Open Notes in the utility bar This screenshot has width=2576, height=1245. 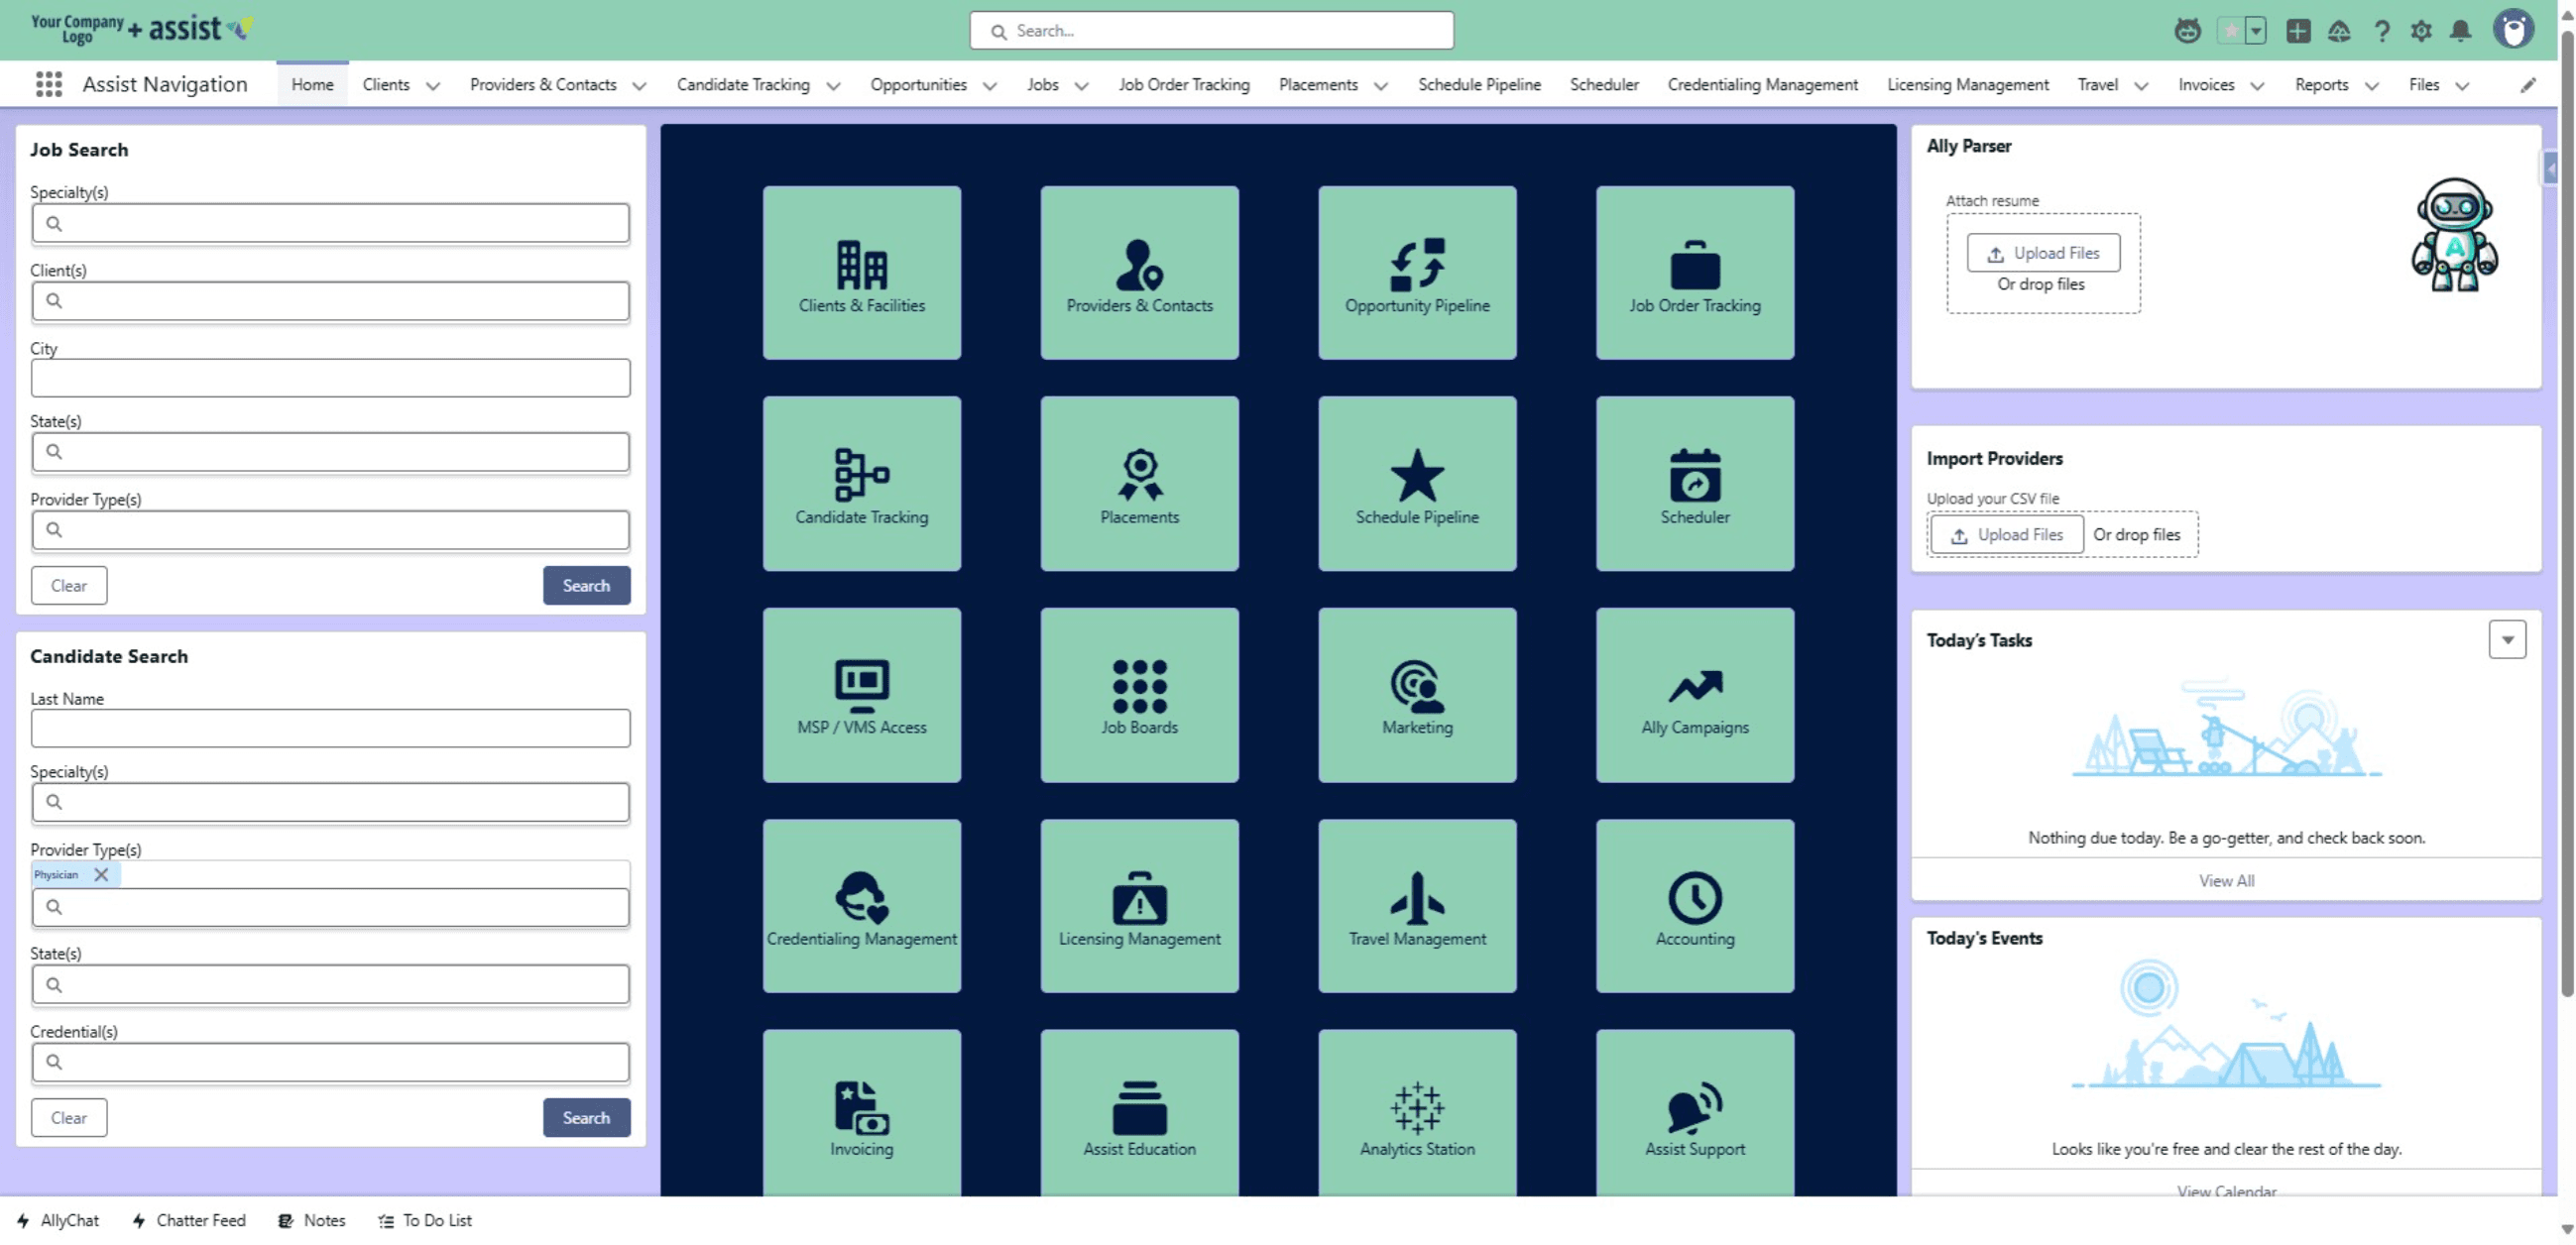[311, 1221]
